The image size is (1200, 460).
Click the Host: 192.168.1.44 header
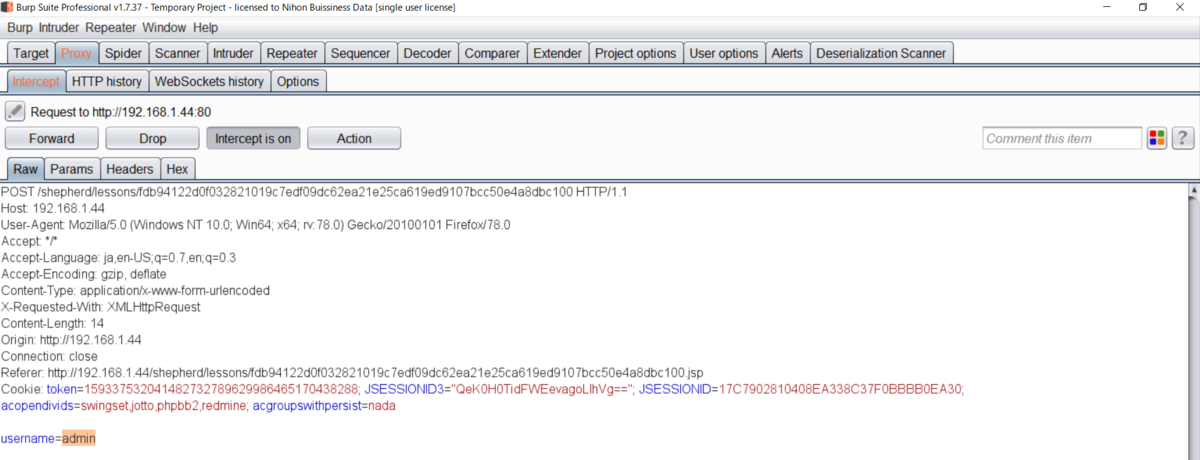coord(52,208)
